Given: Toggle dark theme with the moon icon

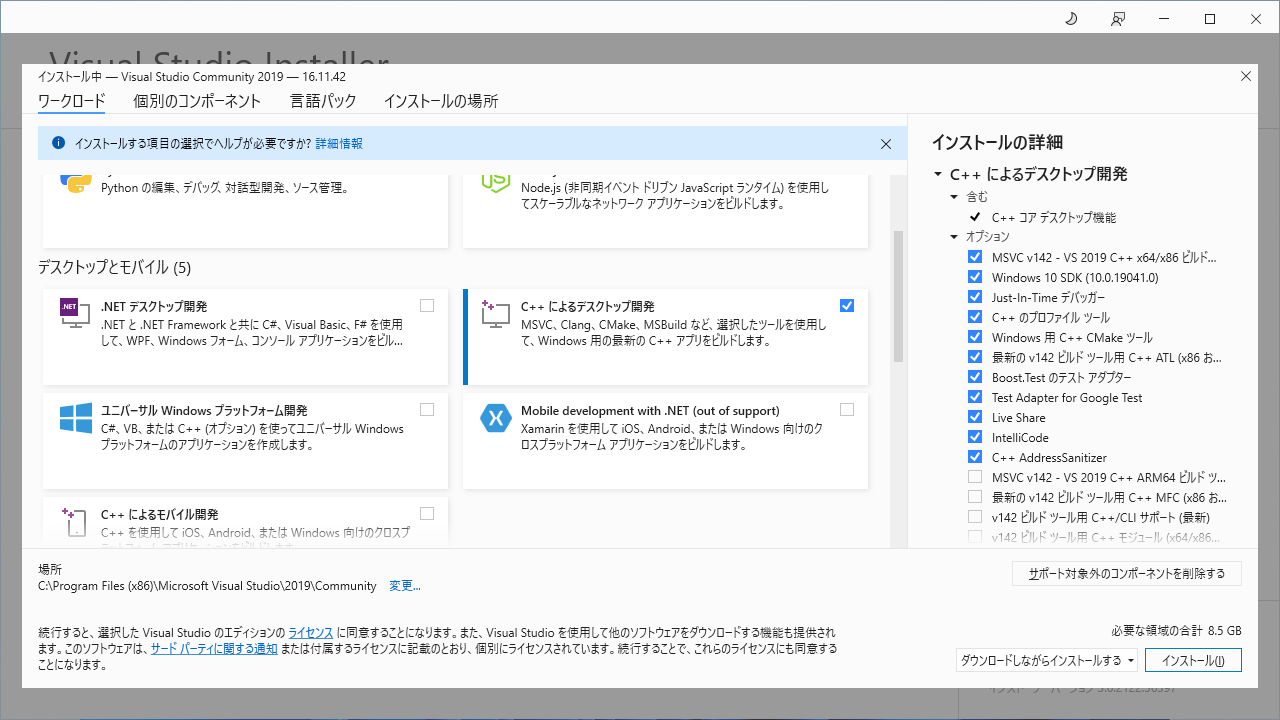Looking at the screenshot, I should click(1071, 18).
